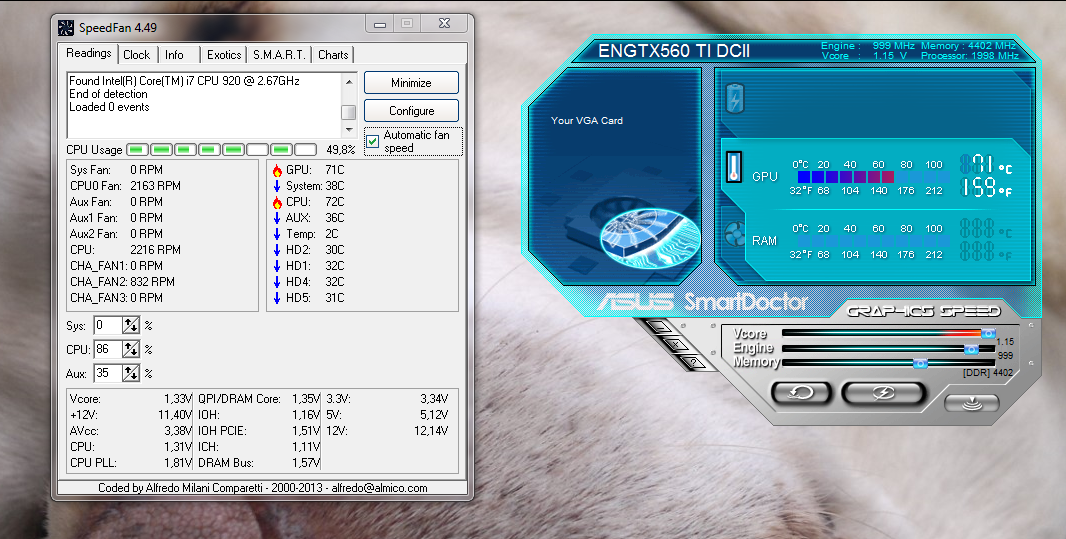Viewport: 1066px width, 539px height.
Task: Click the log box scroll-down arrow
Action: point(349,129)
